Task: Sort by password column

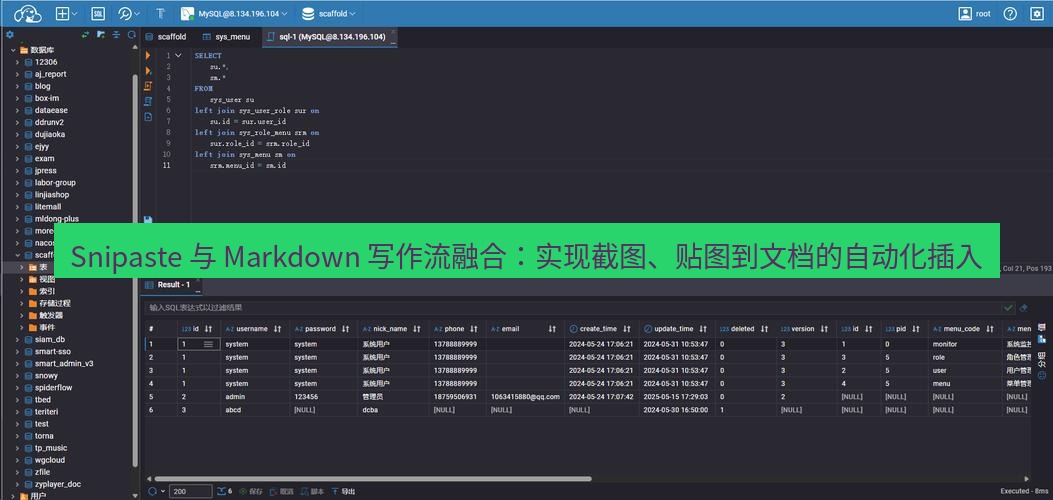Action: coord(345,329)
